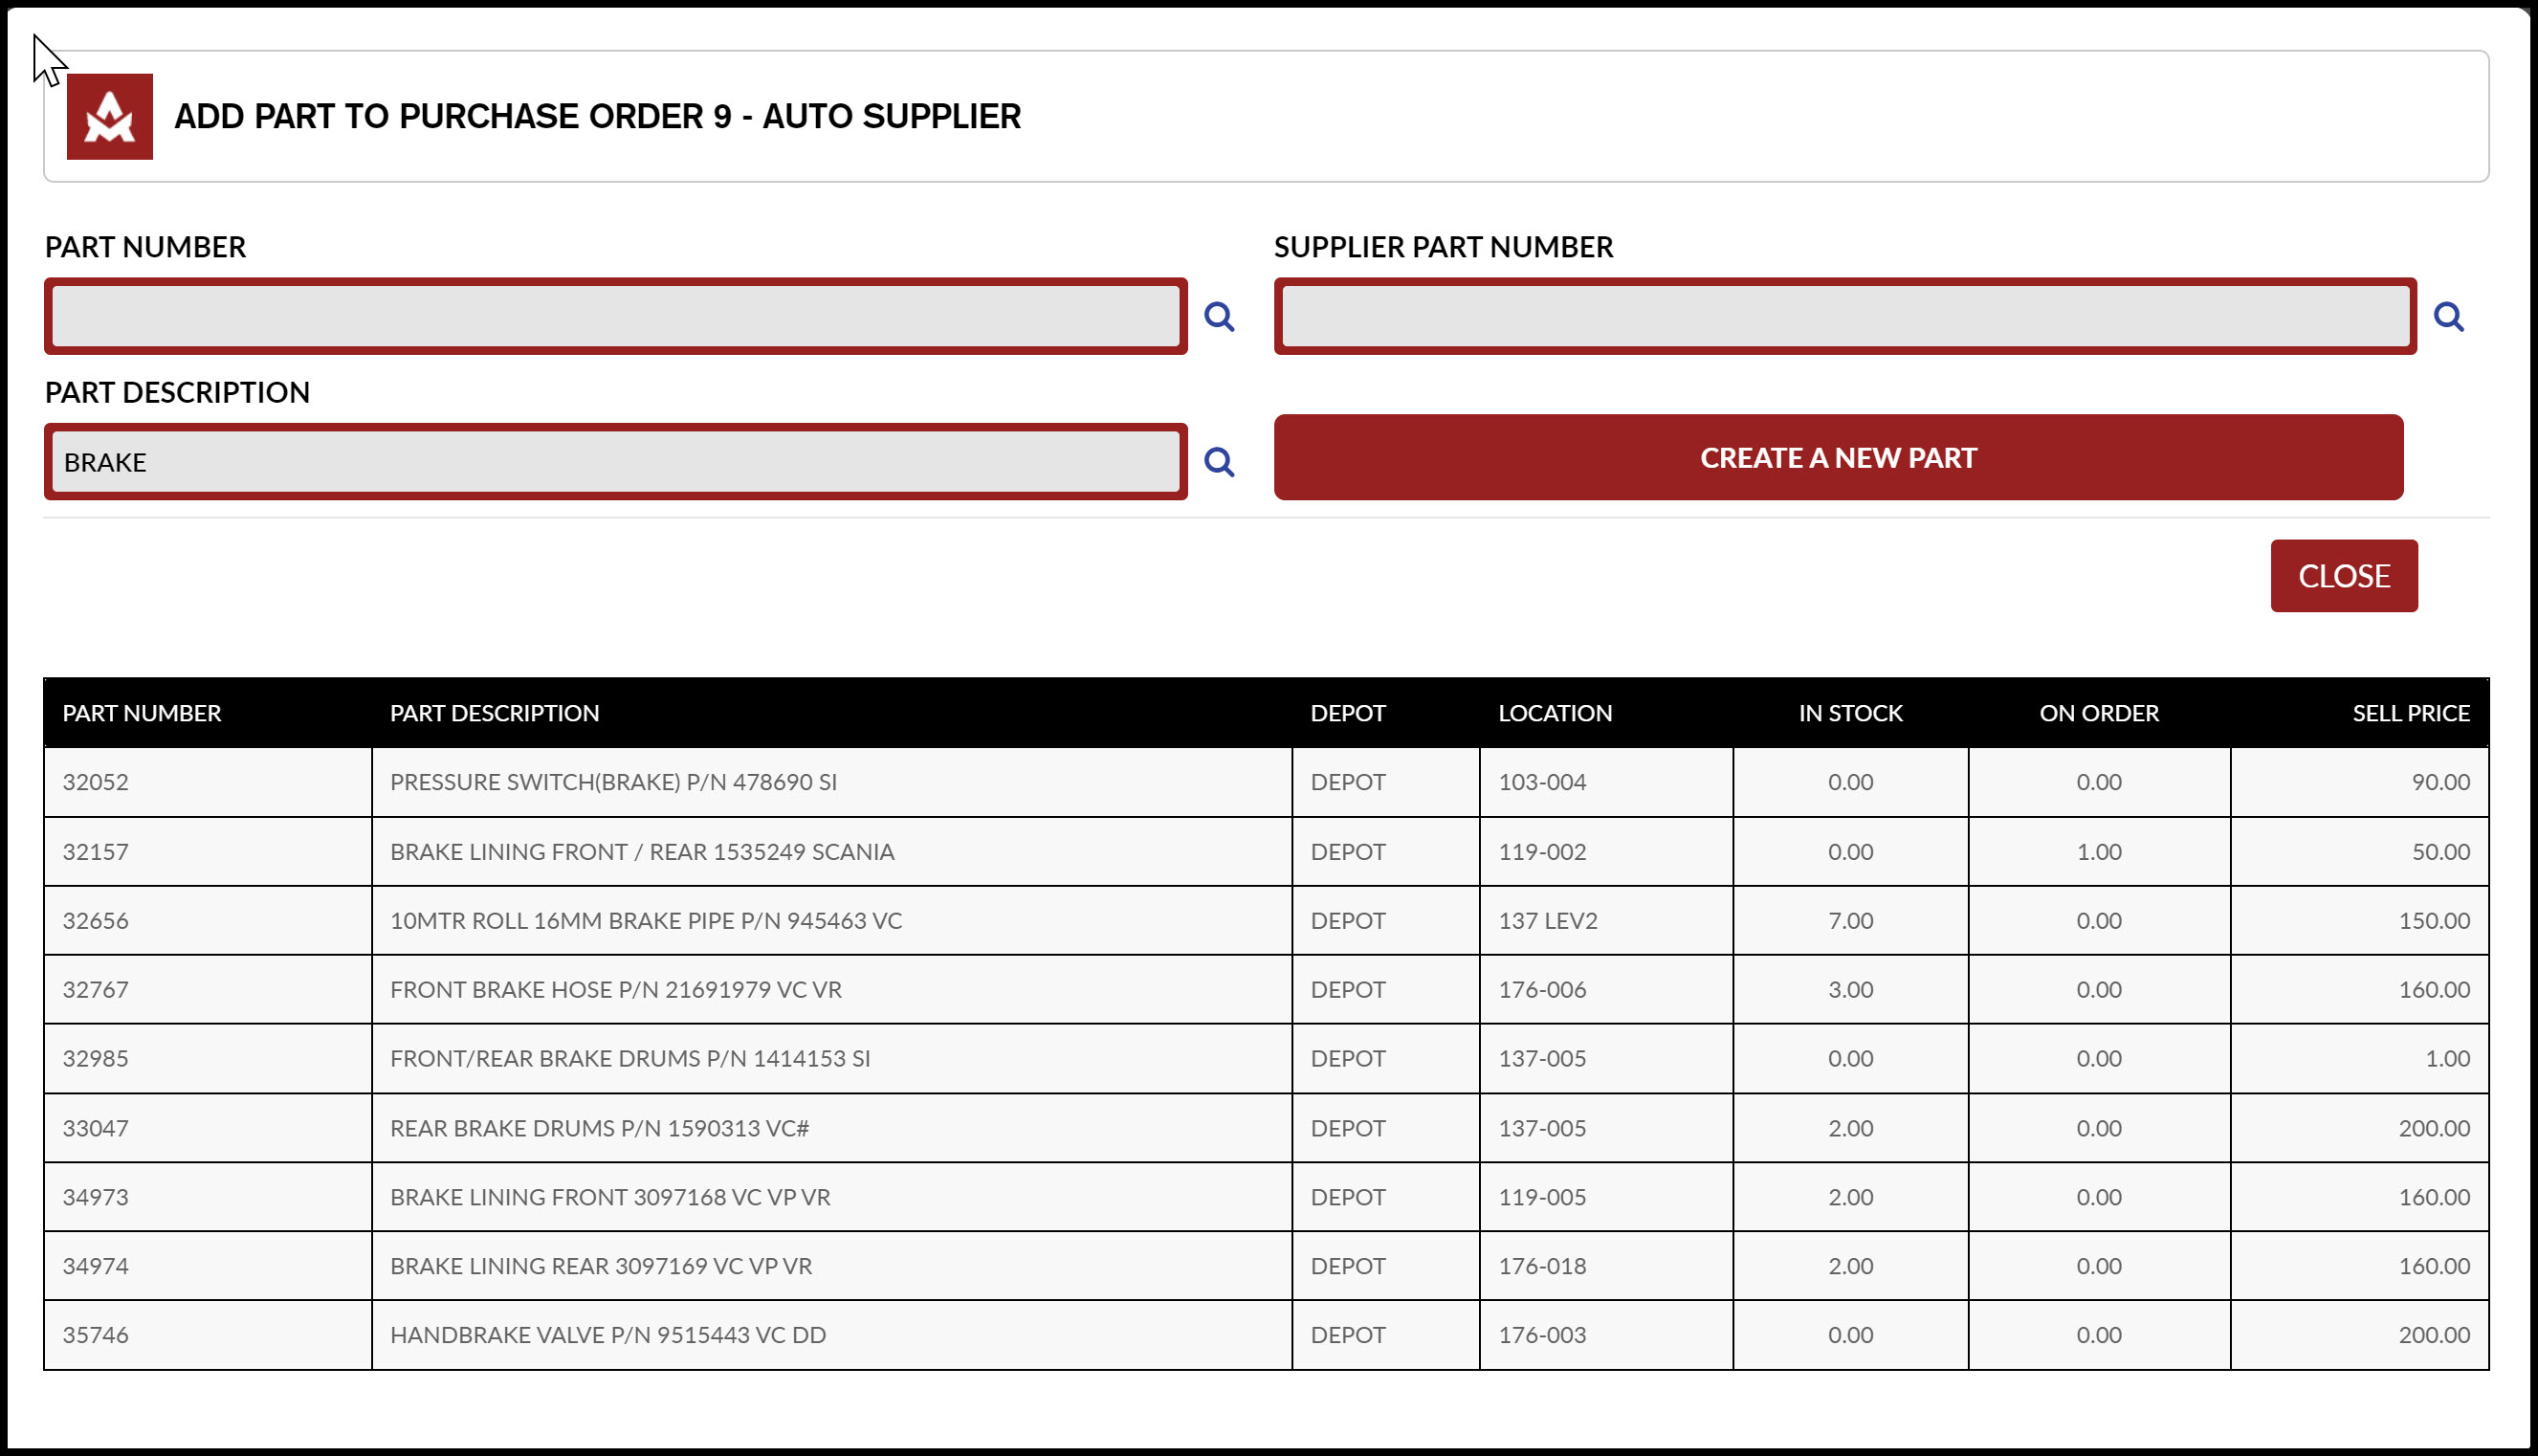Select part number 33047
Screen dimensions: 2538x1456
[x=96, y=1128]
